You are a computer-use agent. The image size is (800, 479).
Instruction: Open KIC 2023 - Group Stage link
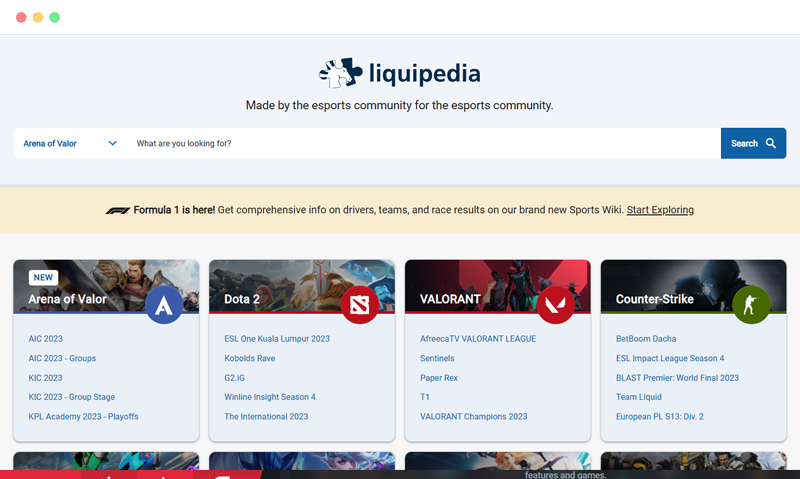click(x=71, y=397)
